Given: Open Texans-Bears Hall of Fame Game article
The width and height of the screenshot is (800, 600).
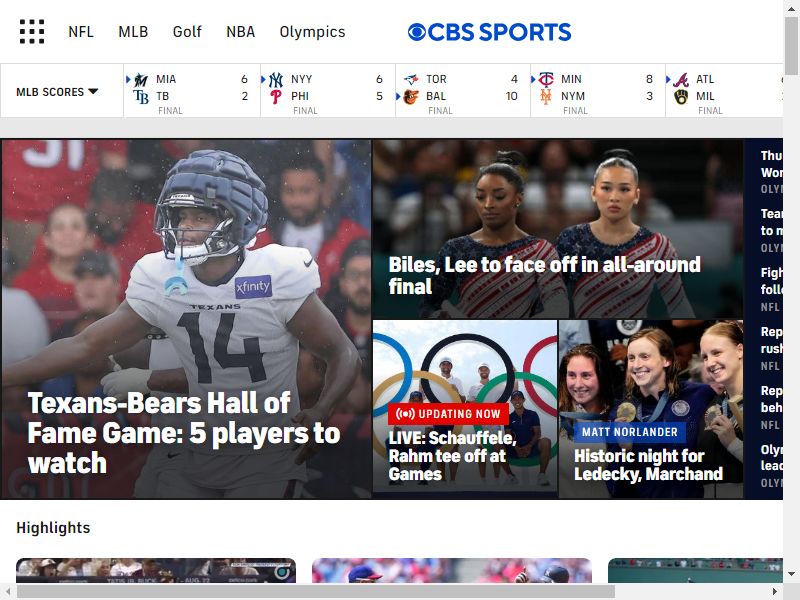Looking at the screenshot, I should (184, 433).
